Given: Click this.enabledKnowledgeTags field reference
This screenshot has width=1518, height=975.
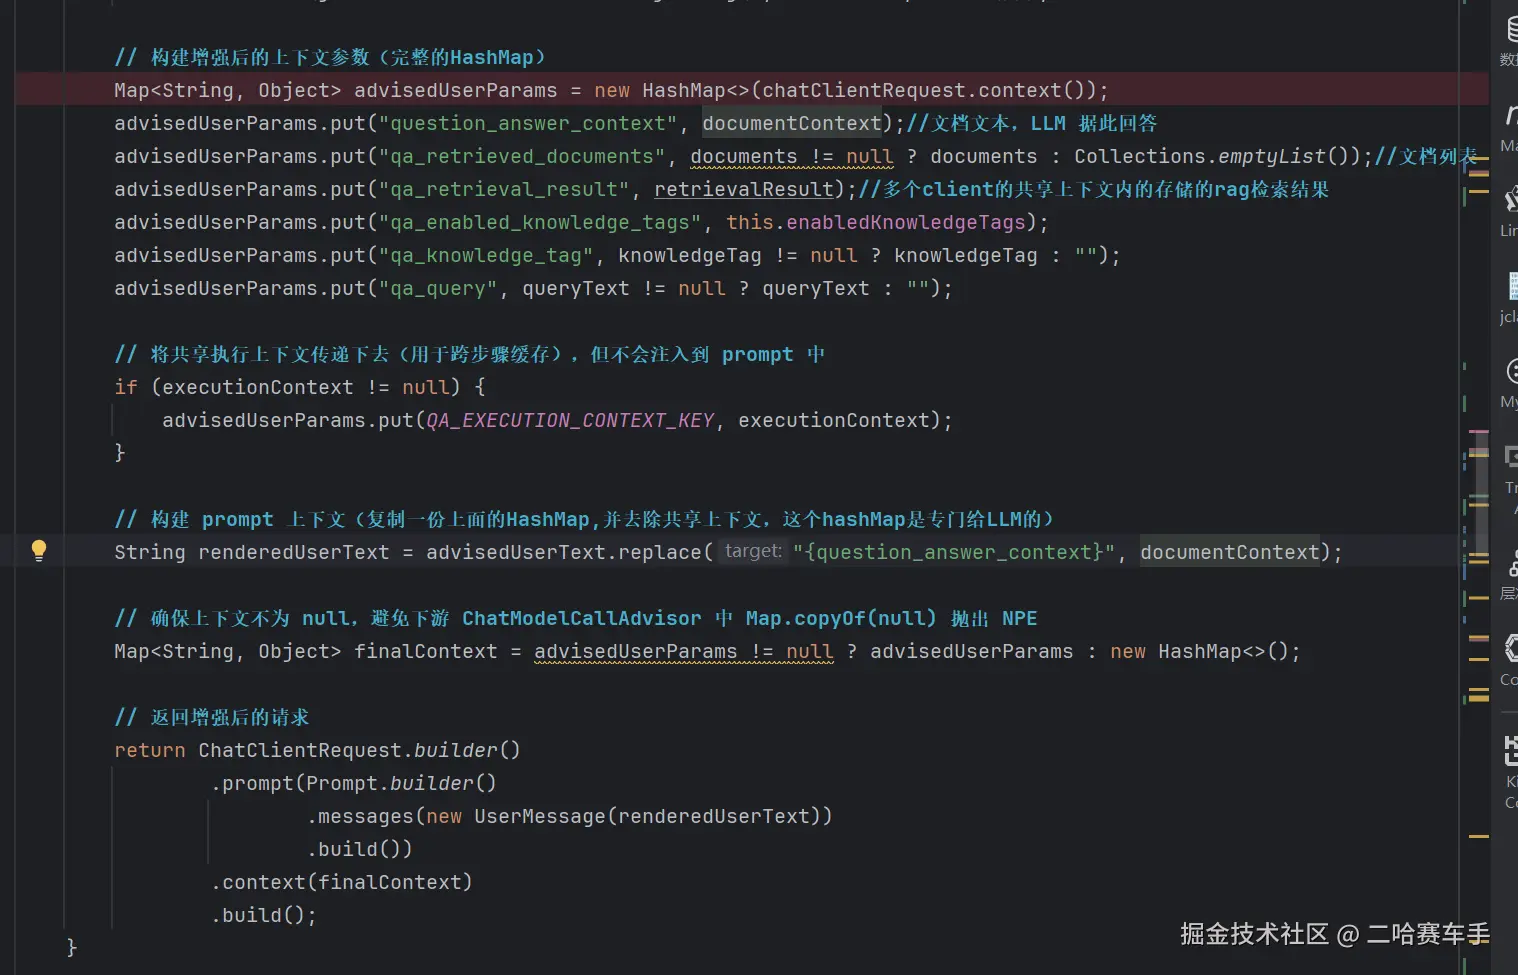Looking at the screenshot, I should click(876, 222).
